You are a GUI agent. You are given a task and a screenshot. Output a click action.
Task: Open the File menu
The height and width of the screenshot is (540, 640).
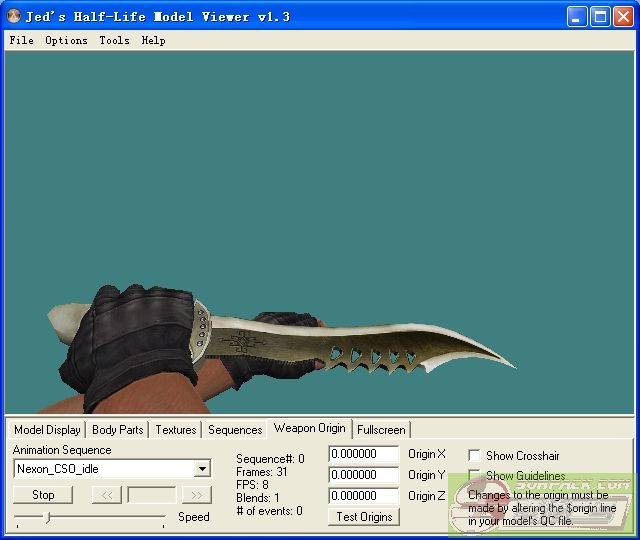(21, 41)
